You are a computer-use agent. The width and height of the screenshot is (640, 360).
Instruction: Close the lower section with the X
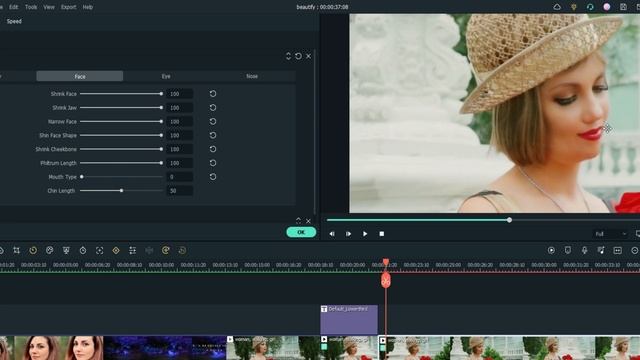point(309,221)
